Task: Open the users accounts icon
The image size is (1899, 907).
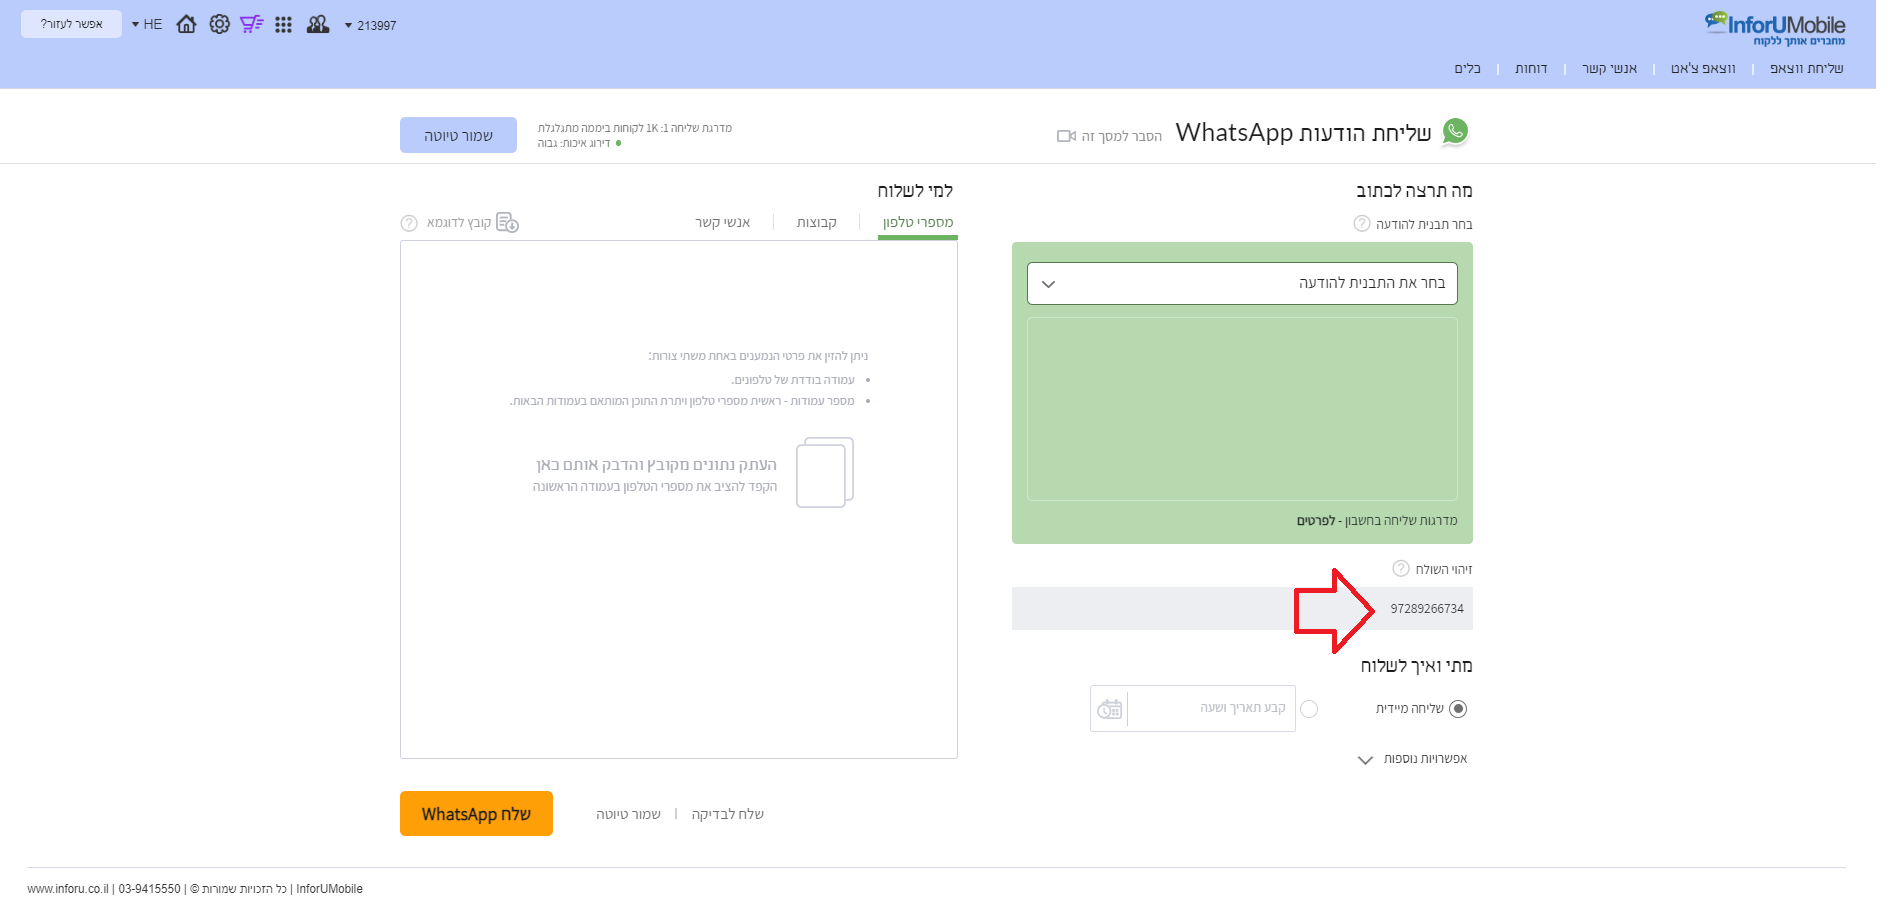Action: pos(318,24)
